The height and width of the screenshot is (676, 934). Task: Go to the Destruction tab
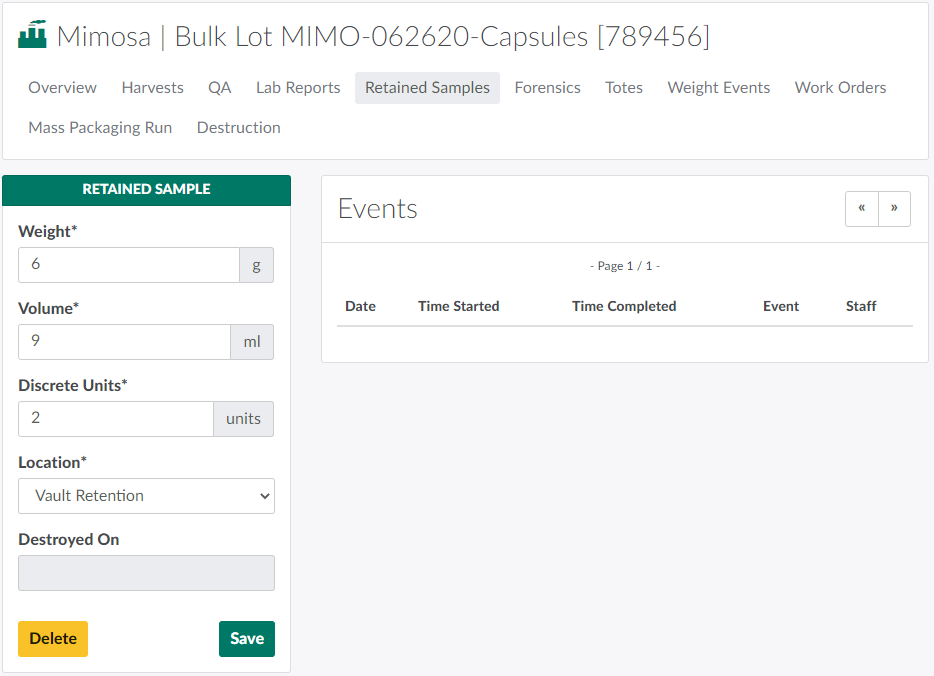[x=238, y=128]
